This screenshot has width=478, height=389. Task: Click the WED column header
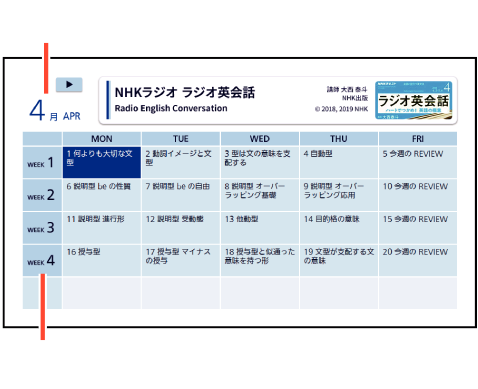pos(260,139)
